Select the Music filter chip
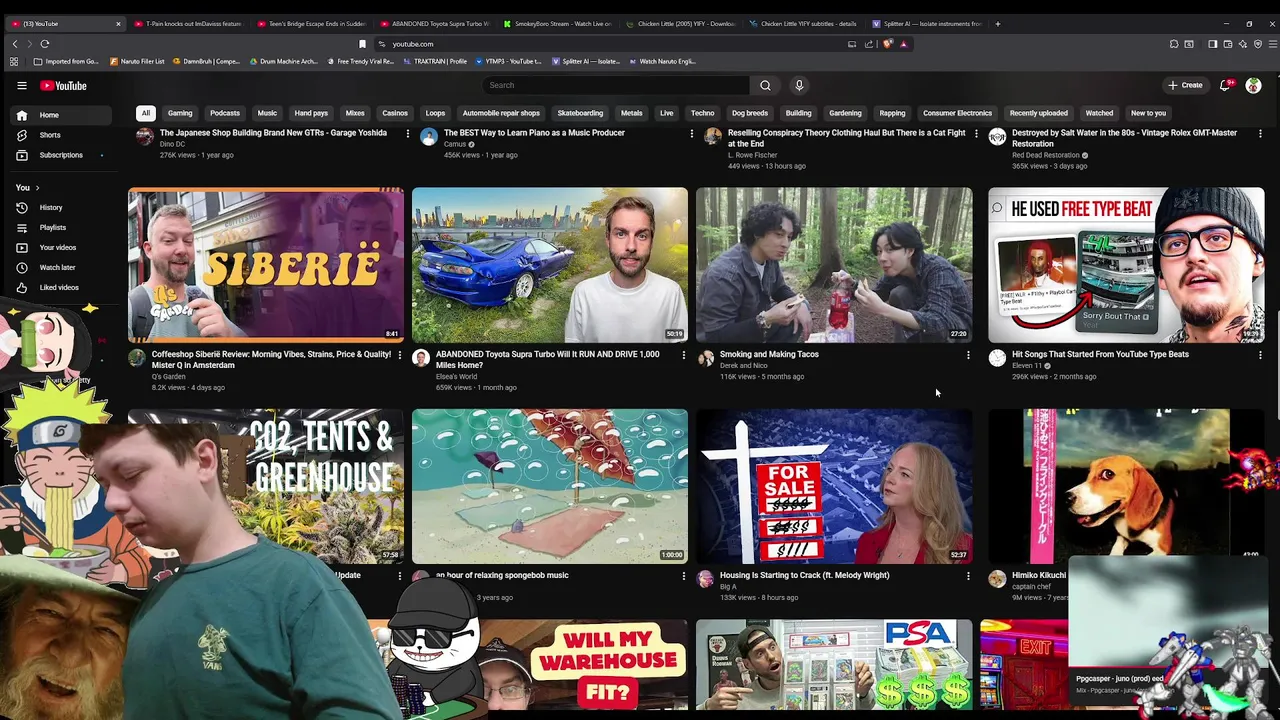1280x720 pixels. 267,113
